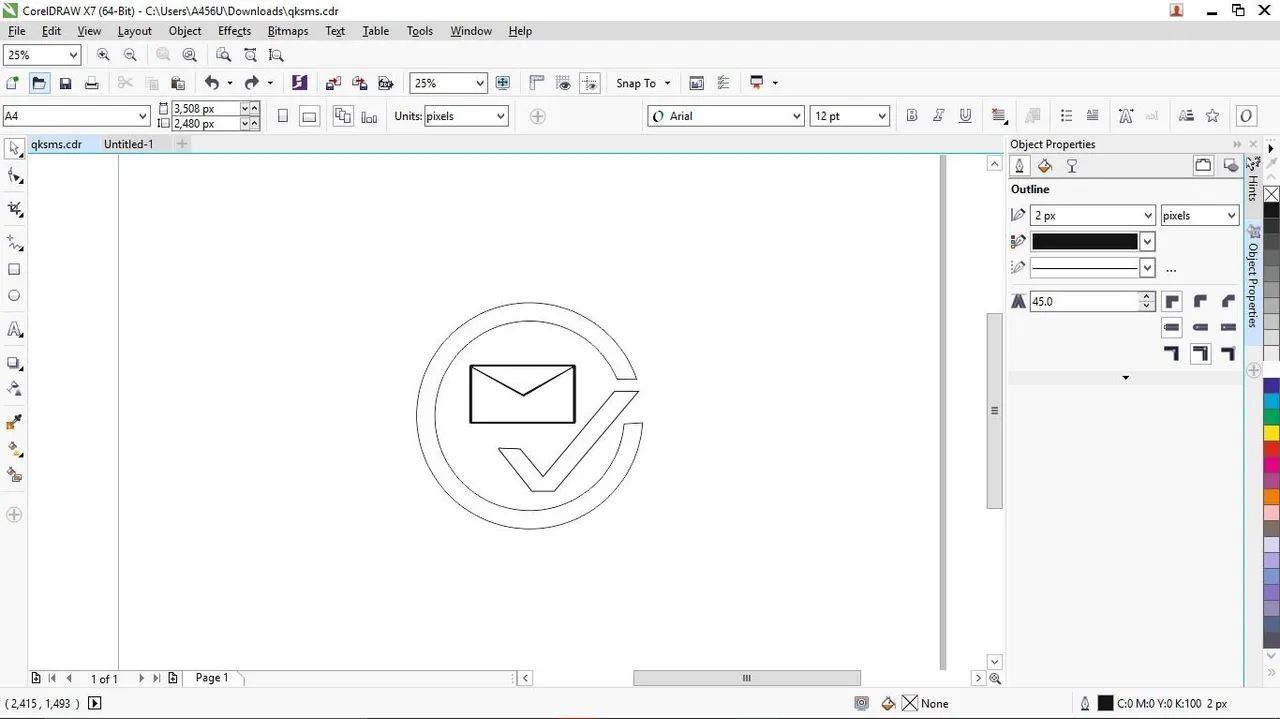1280x719 pixels.
Task: Toggle Underline text formatting
Action: pos(965,116)
